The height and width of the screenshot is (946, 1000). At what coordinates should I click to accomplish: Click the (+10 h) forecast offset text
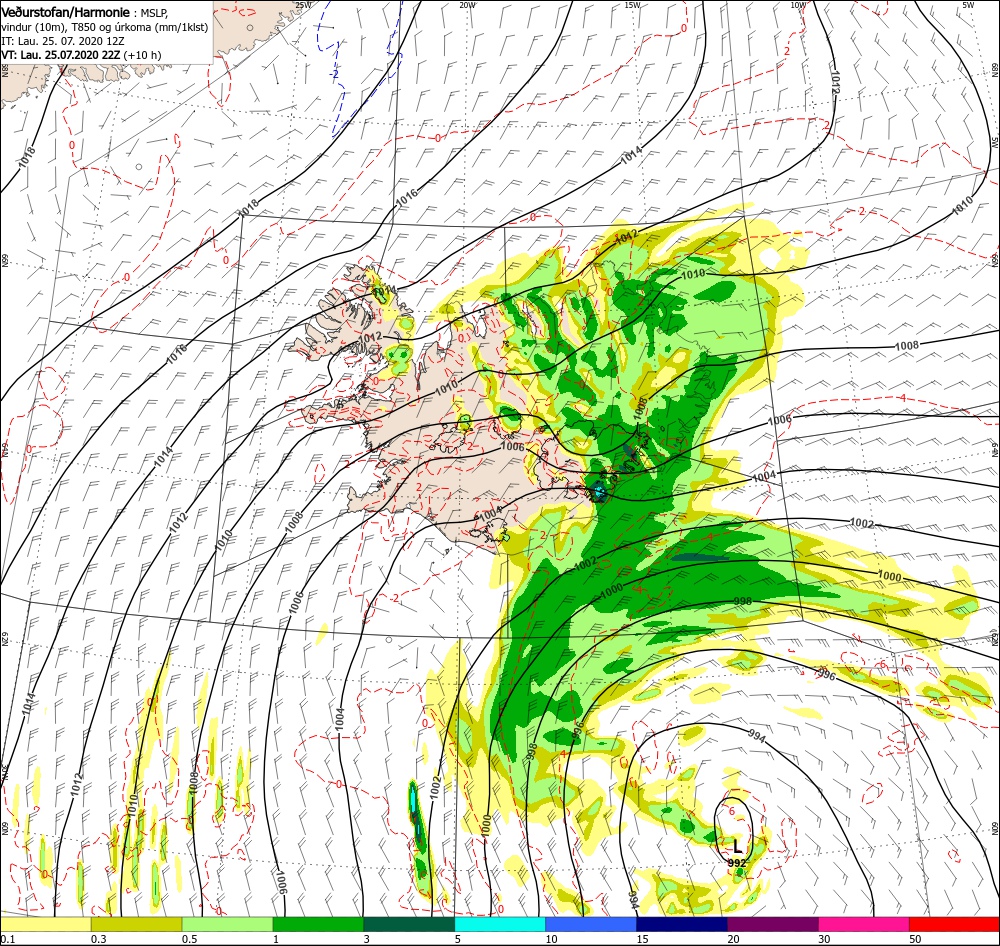point(142,55)
